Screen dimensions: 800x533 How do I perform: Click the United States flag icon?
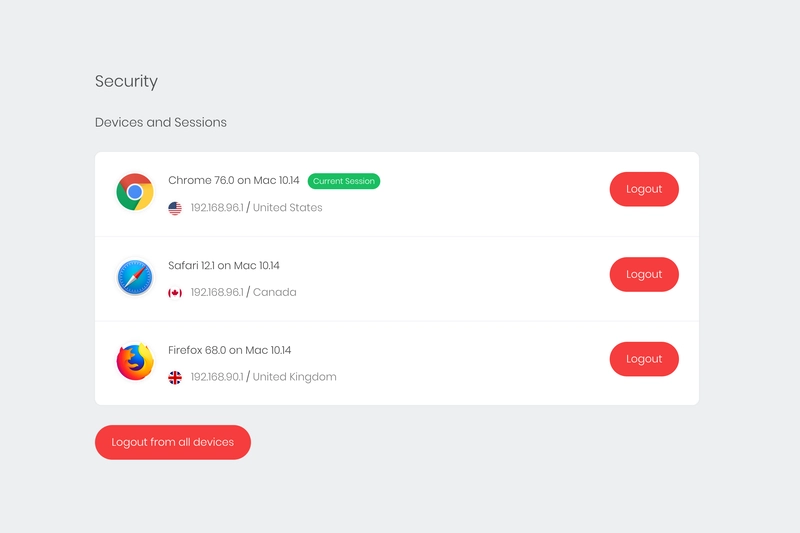[175, 208]
